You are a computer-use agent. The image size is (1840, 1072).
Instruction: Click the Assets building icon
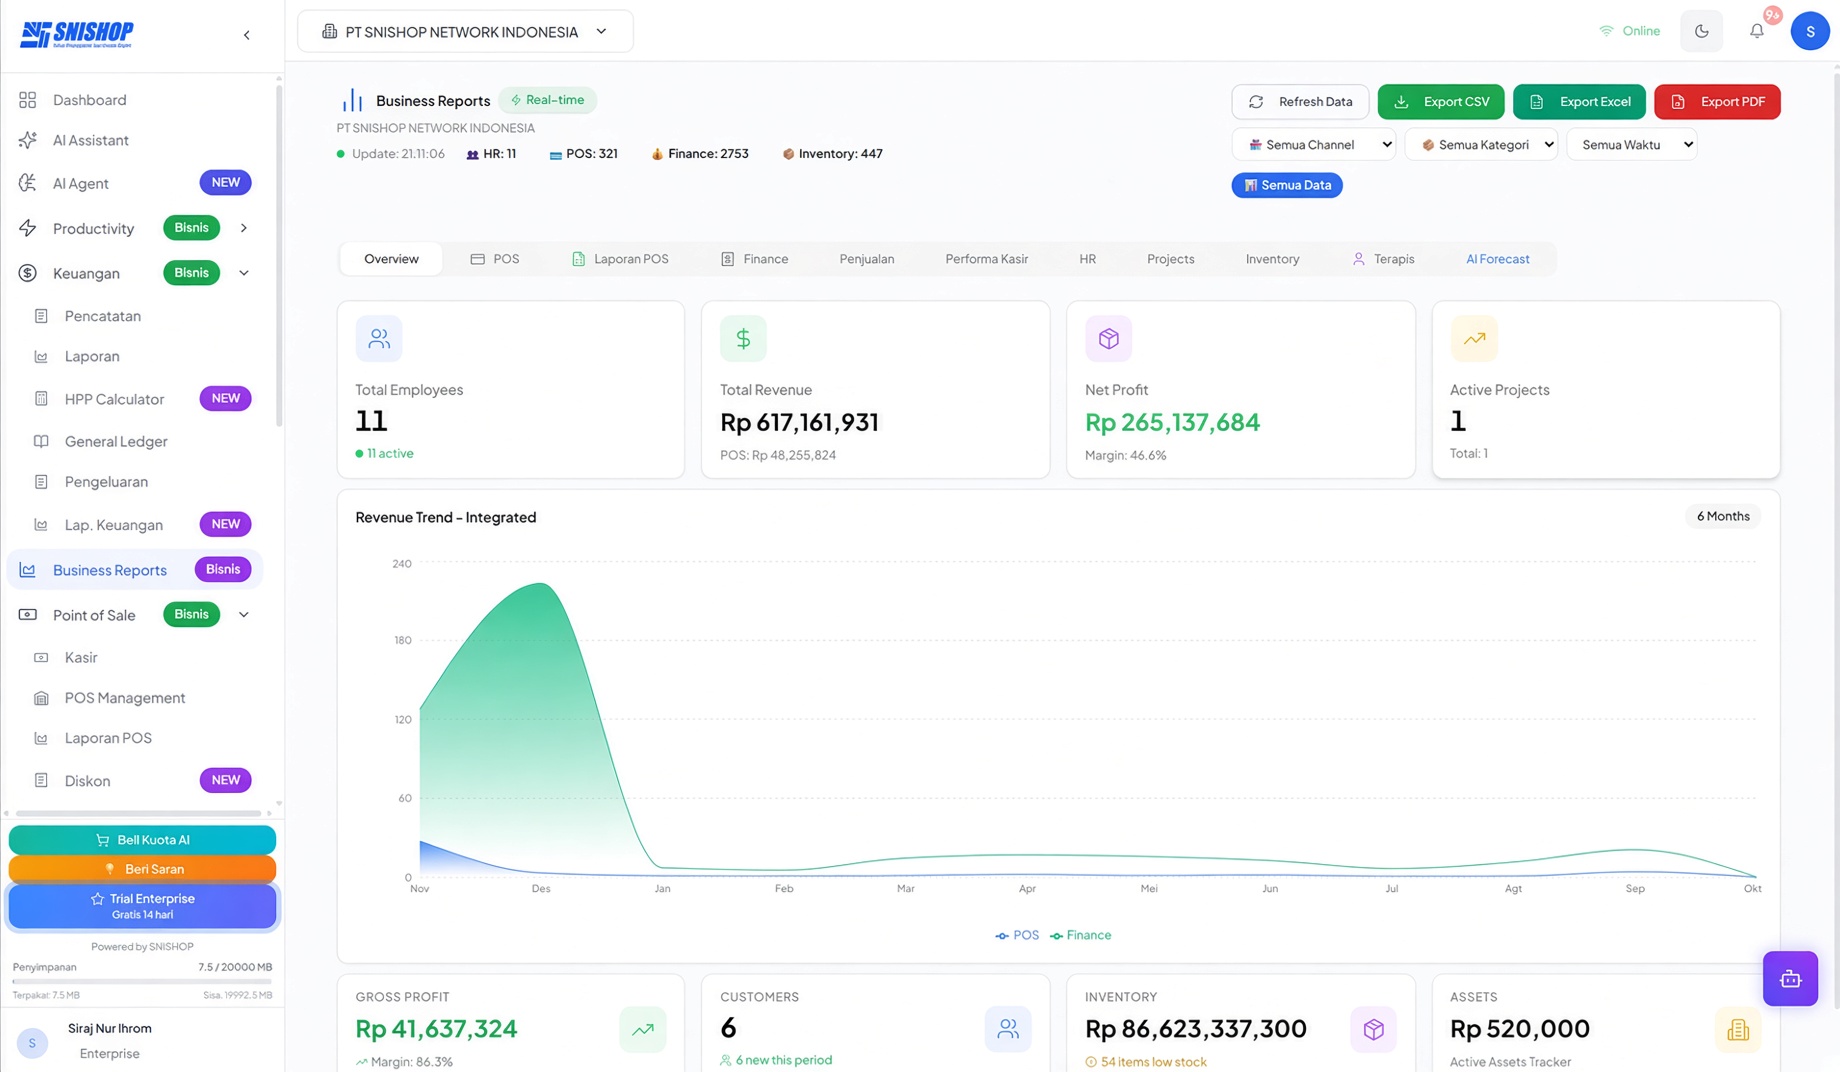(1738, 1029)
